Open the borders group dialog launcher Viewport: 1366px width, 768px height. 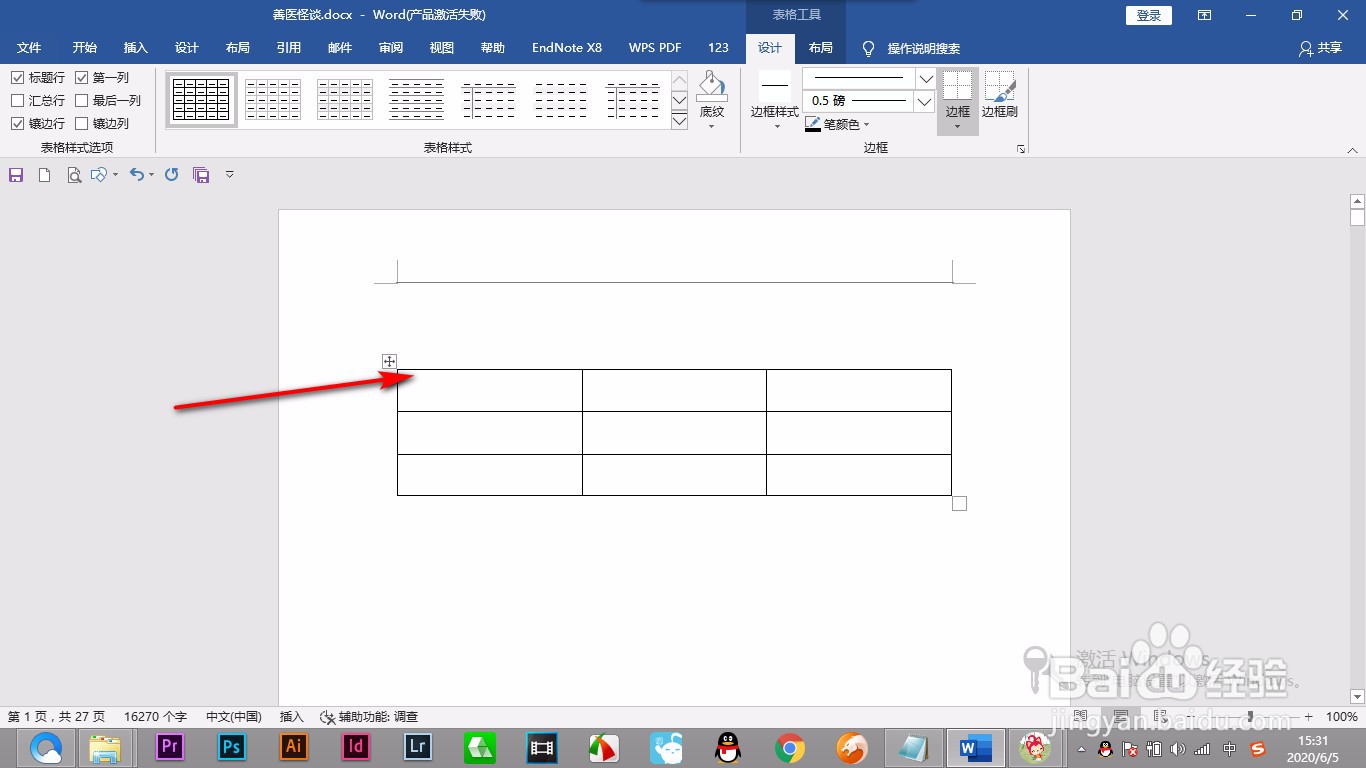(x=1021, y=149)
